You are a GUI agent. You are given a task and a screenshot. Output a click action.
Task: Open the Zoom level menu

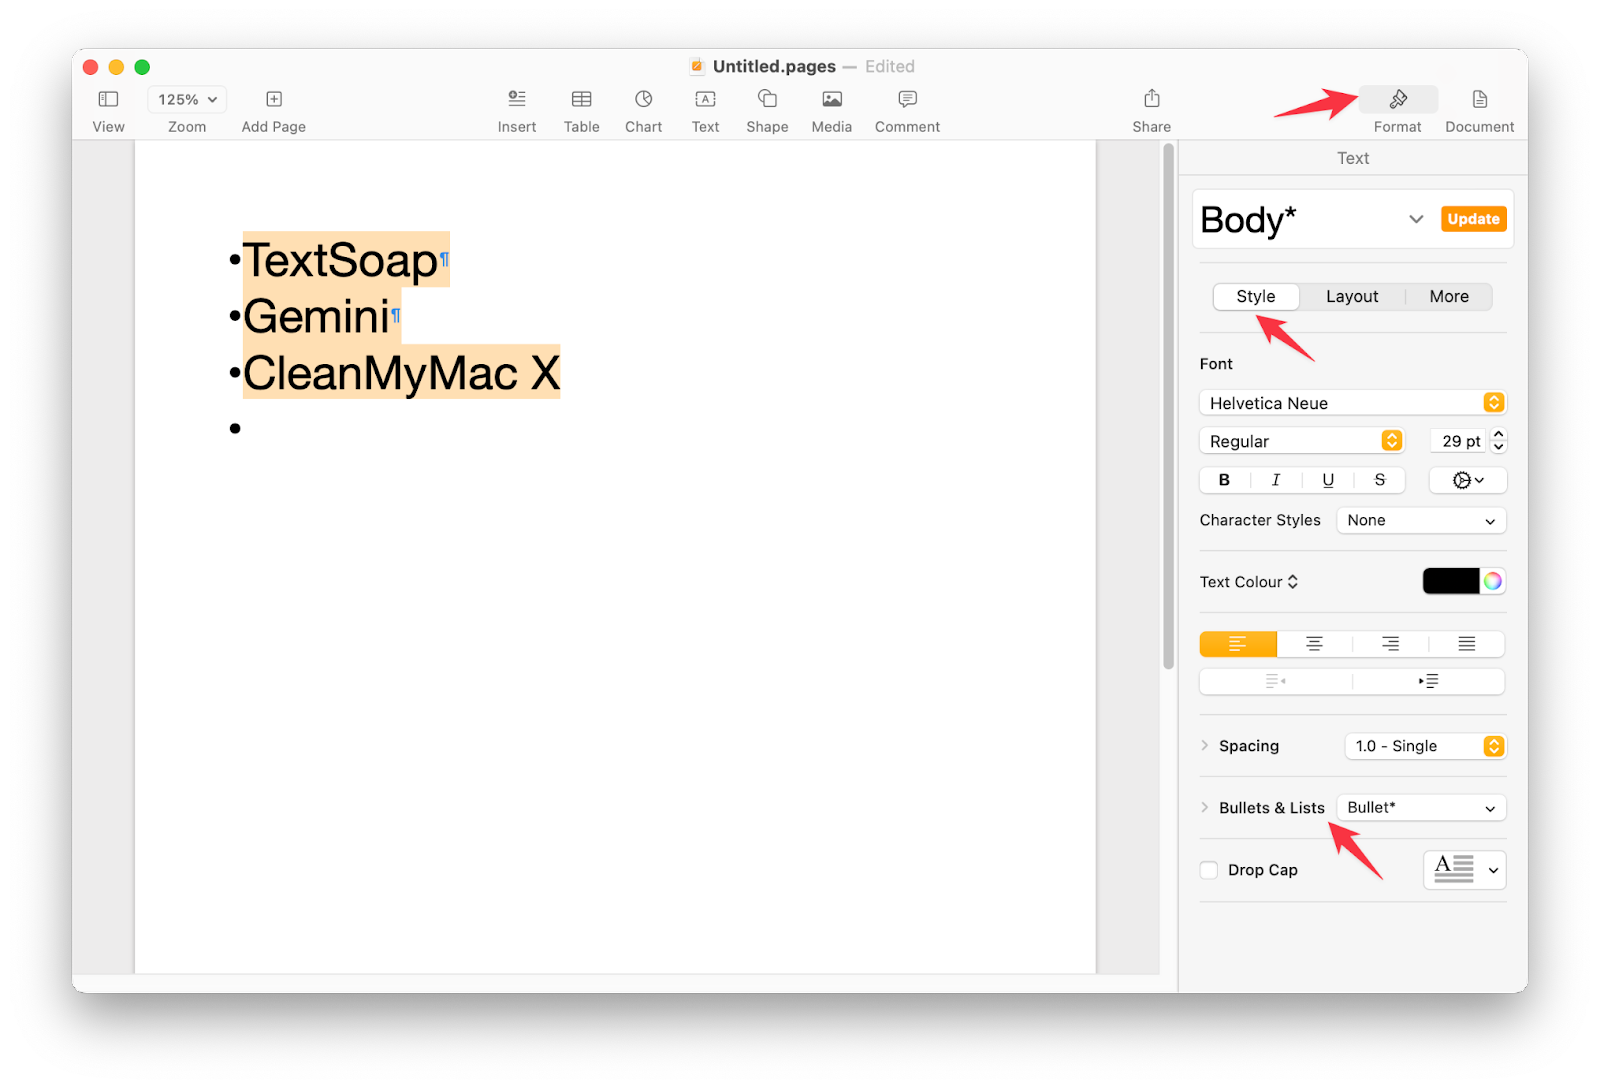pos(186,99)
